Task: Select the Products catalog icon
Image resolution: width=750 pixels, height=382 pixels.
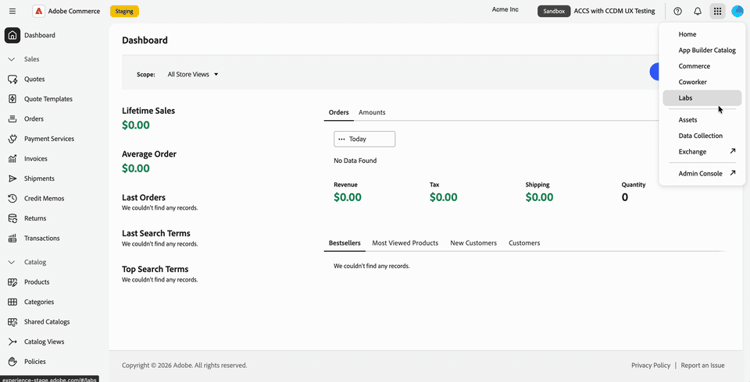Action: coord(13,282)
